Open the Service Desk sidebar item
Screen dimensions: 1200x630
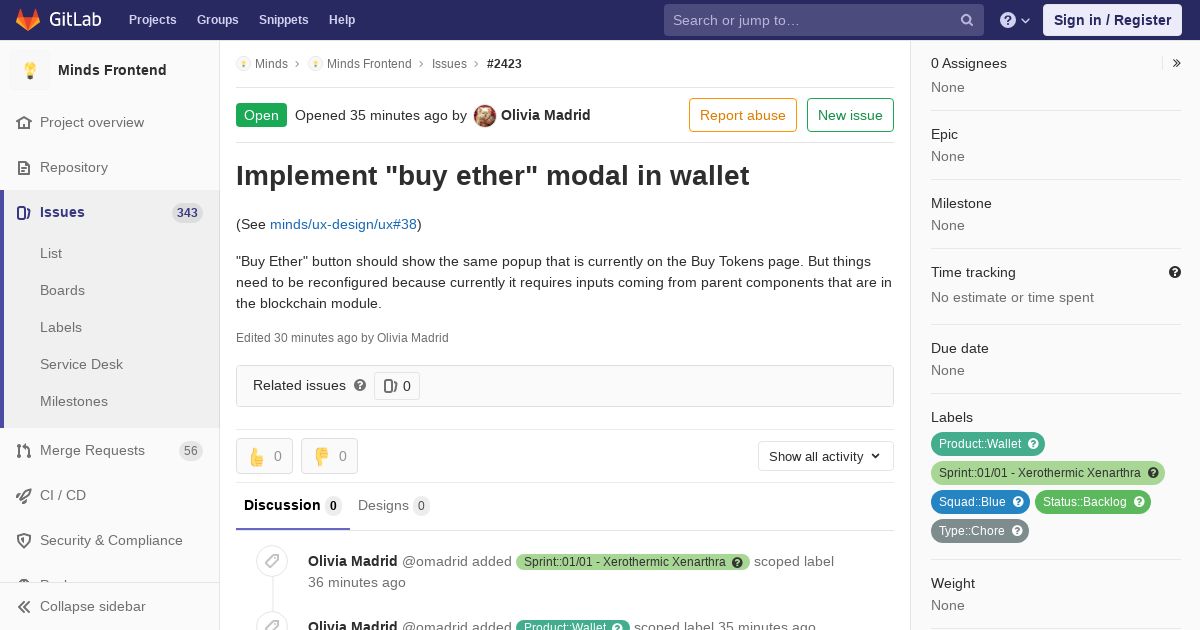coord(81,364)
